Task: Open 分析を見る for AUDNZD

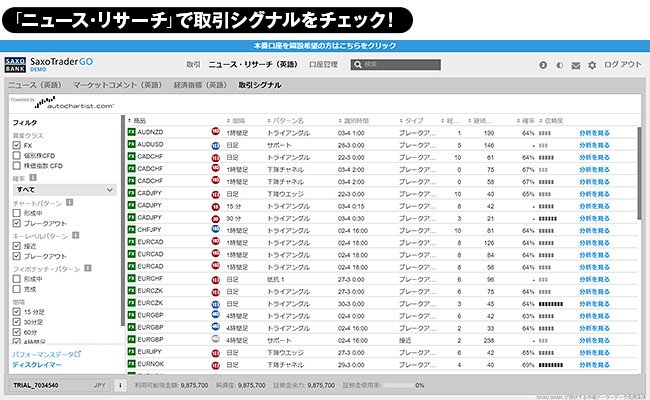Action: click(594, 133)
